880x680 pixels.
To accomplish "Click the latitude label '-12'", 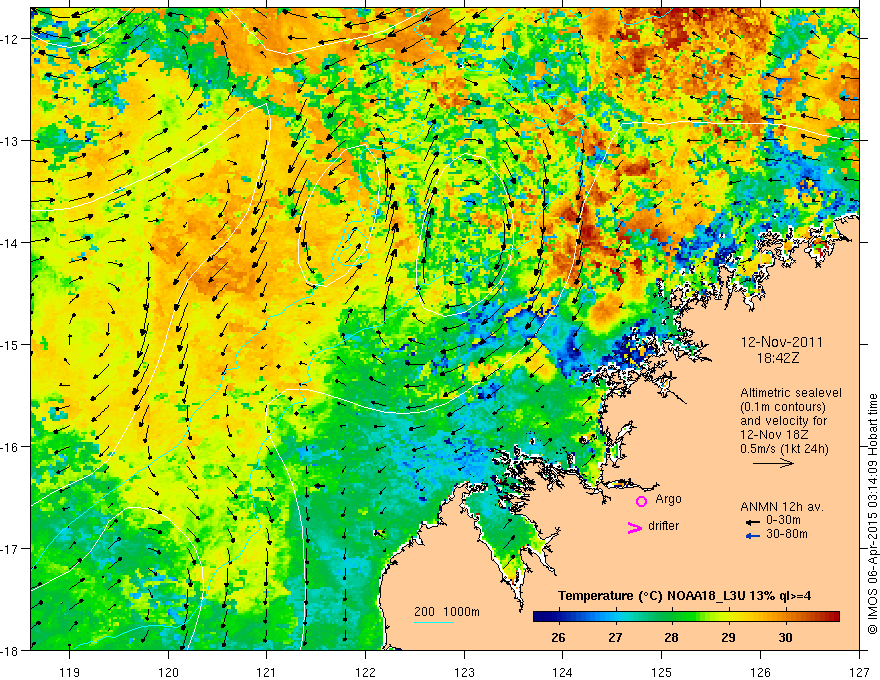I will click(10, 39).
